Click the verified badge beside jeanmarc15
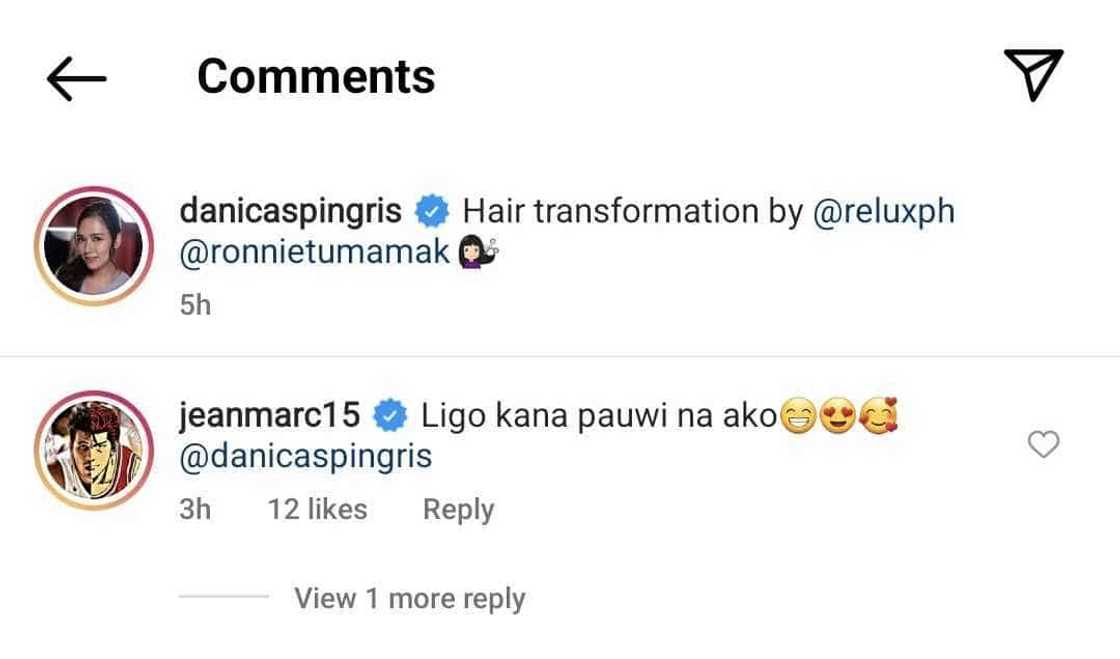1120x659 pixels. [392, 414]
